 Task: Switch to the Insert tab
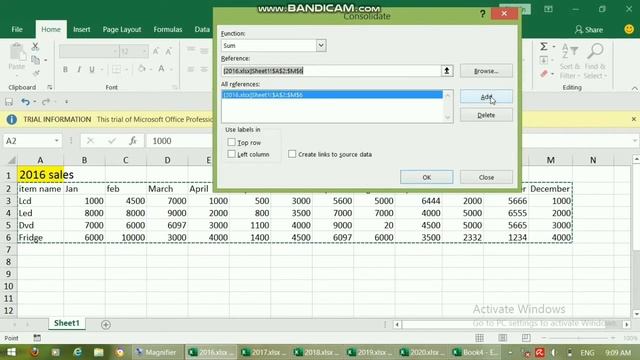click(x=82, y=29)
